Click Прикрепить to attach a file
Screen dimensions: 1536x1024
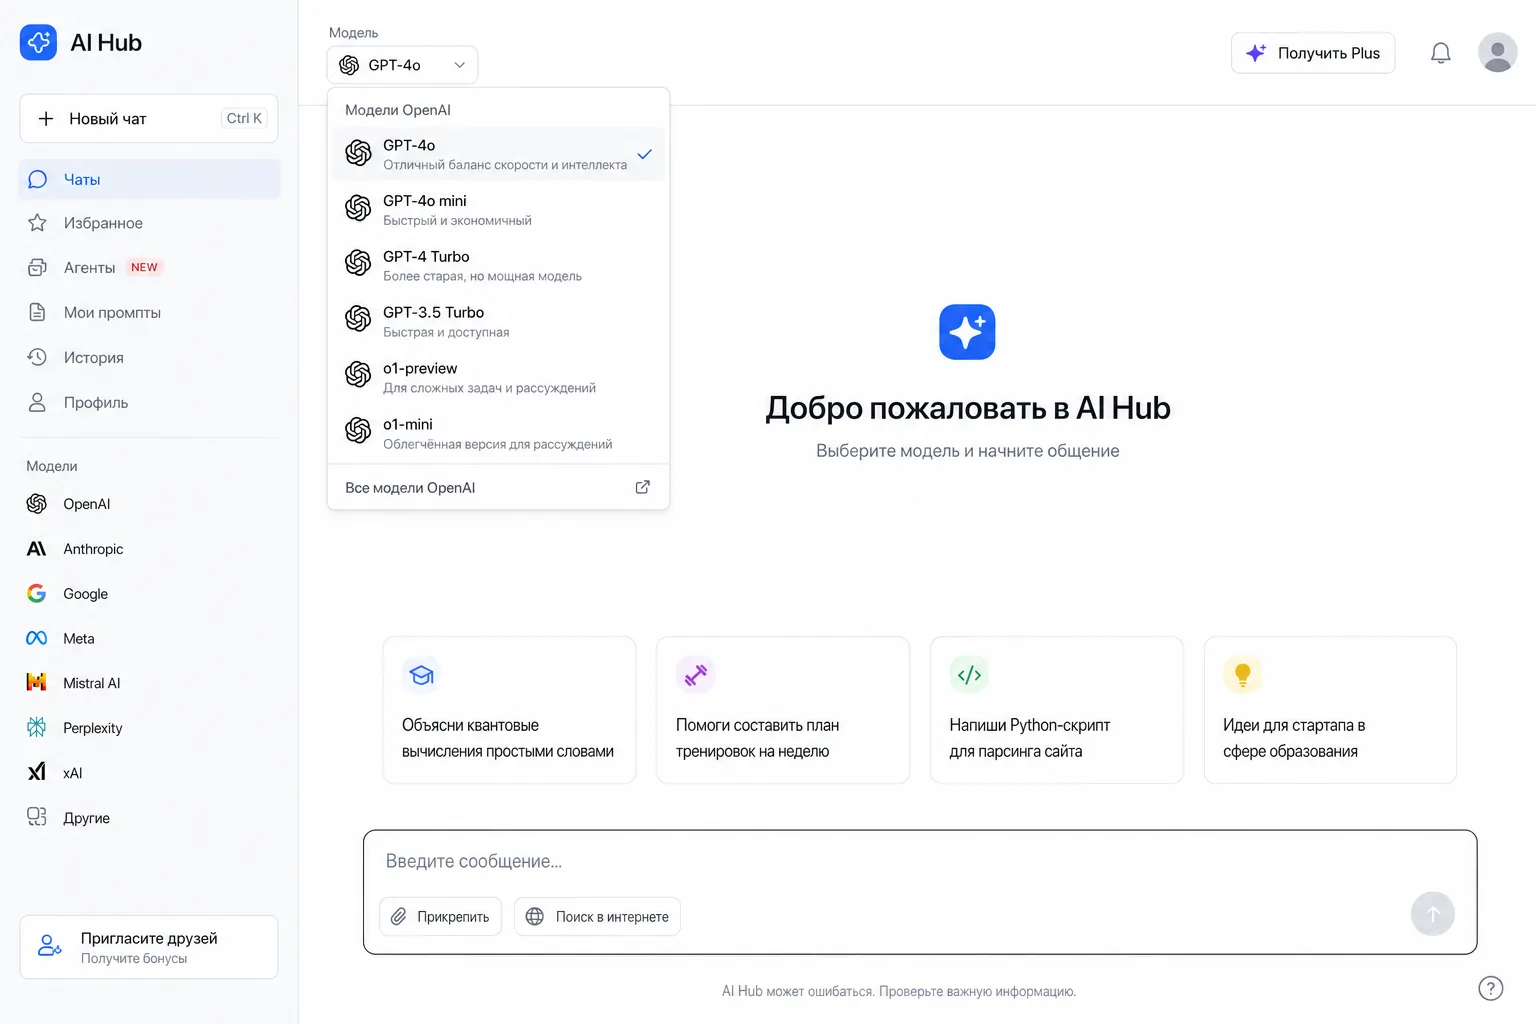coord(440,916)
